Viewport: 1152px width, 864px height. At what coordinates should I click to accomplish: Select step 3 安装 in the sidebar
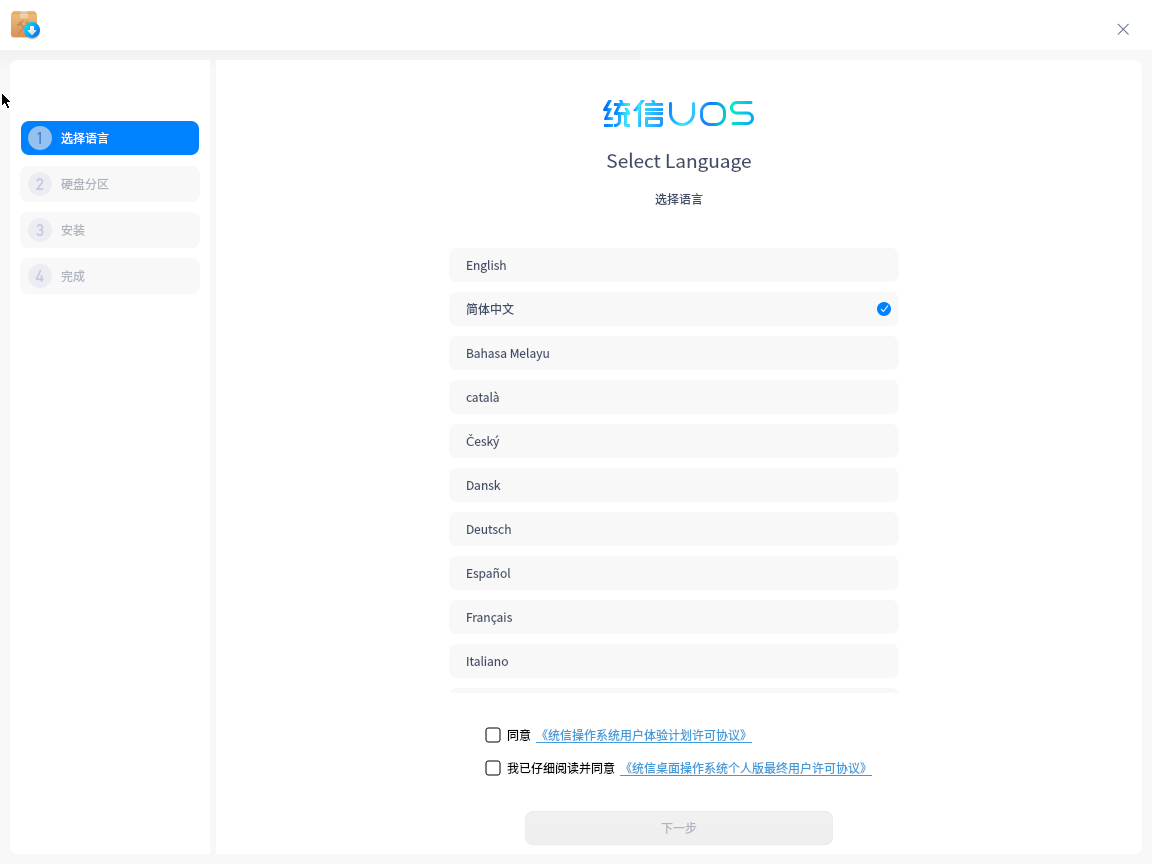[110, 230]
